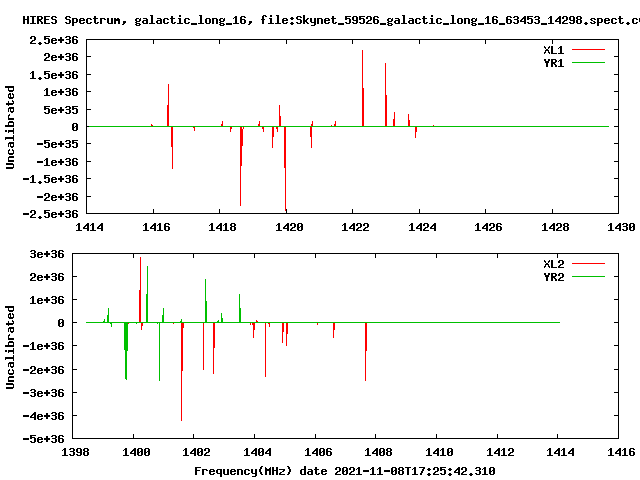Click the '1398' x-axis tick label
Viewport: 640px width, 480px height.
pyautogui.click(x=75, y=452)
